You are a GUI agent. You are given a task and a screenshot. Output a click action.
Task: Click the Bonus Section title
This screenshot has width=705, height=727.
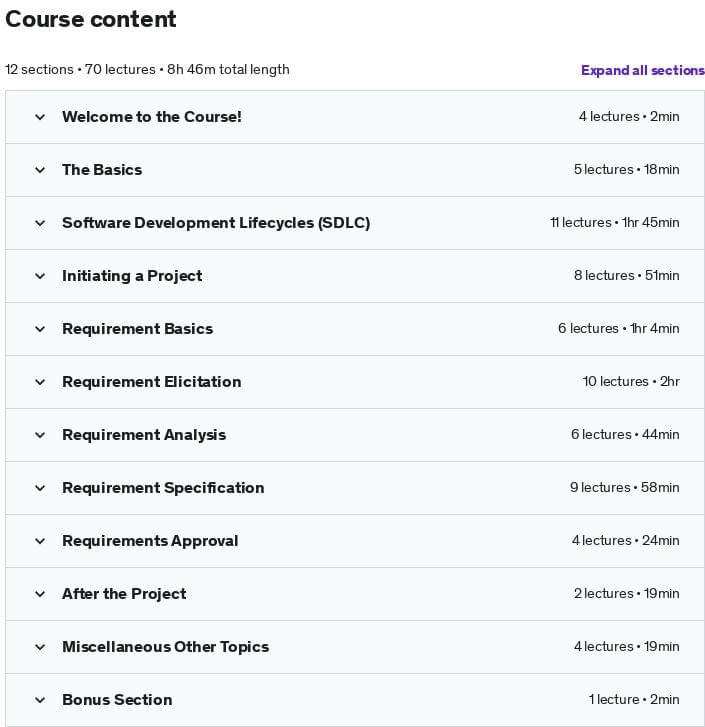tap(117, 700)
